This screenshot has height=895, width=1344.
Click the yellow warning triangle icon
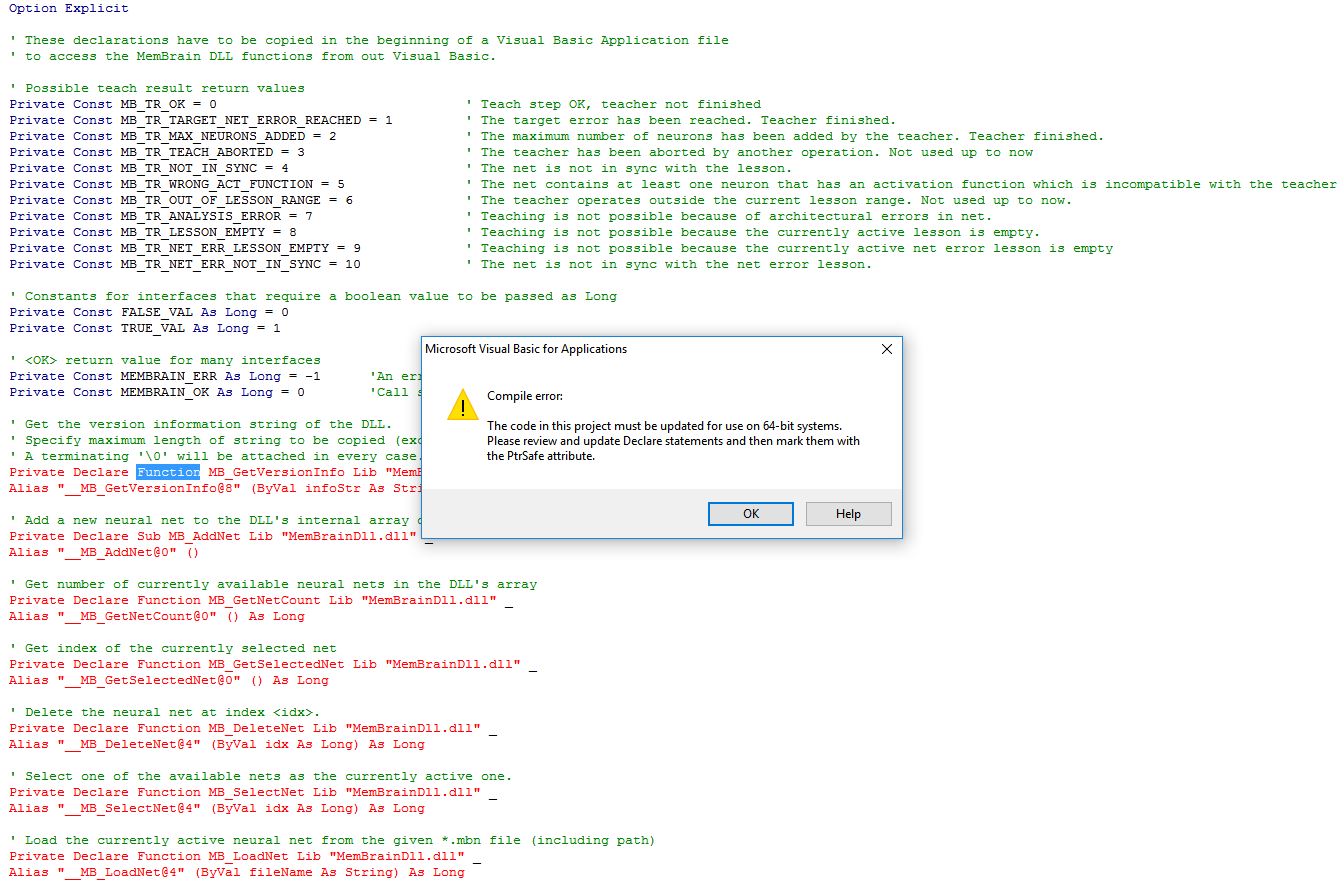coord(462,406)
